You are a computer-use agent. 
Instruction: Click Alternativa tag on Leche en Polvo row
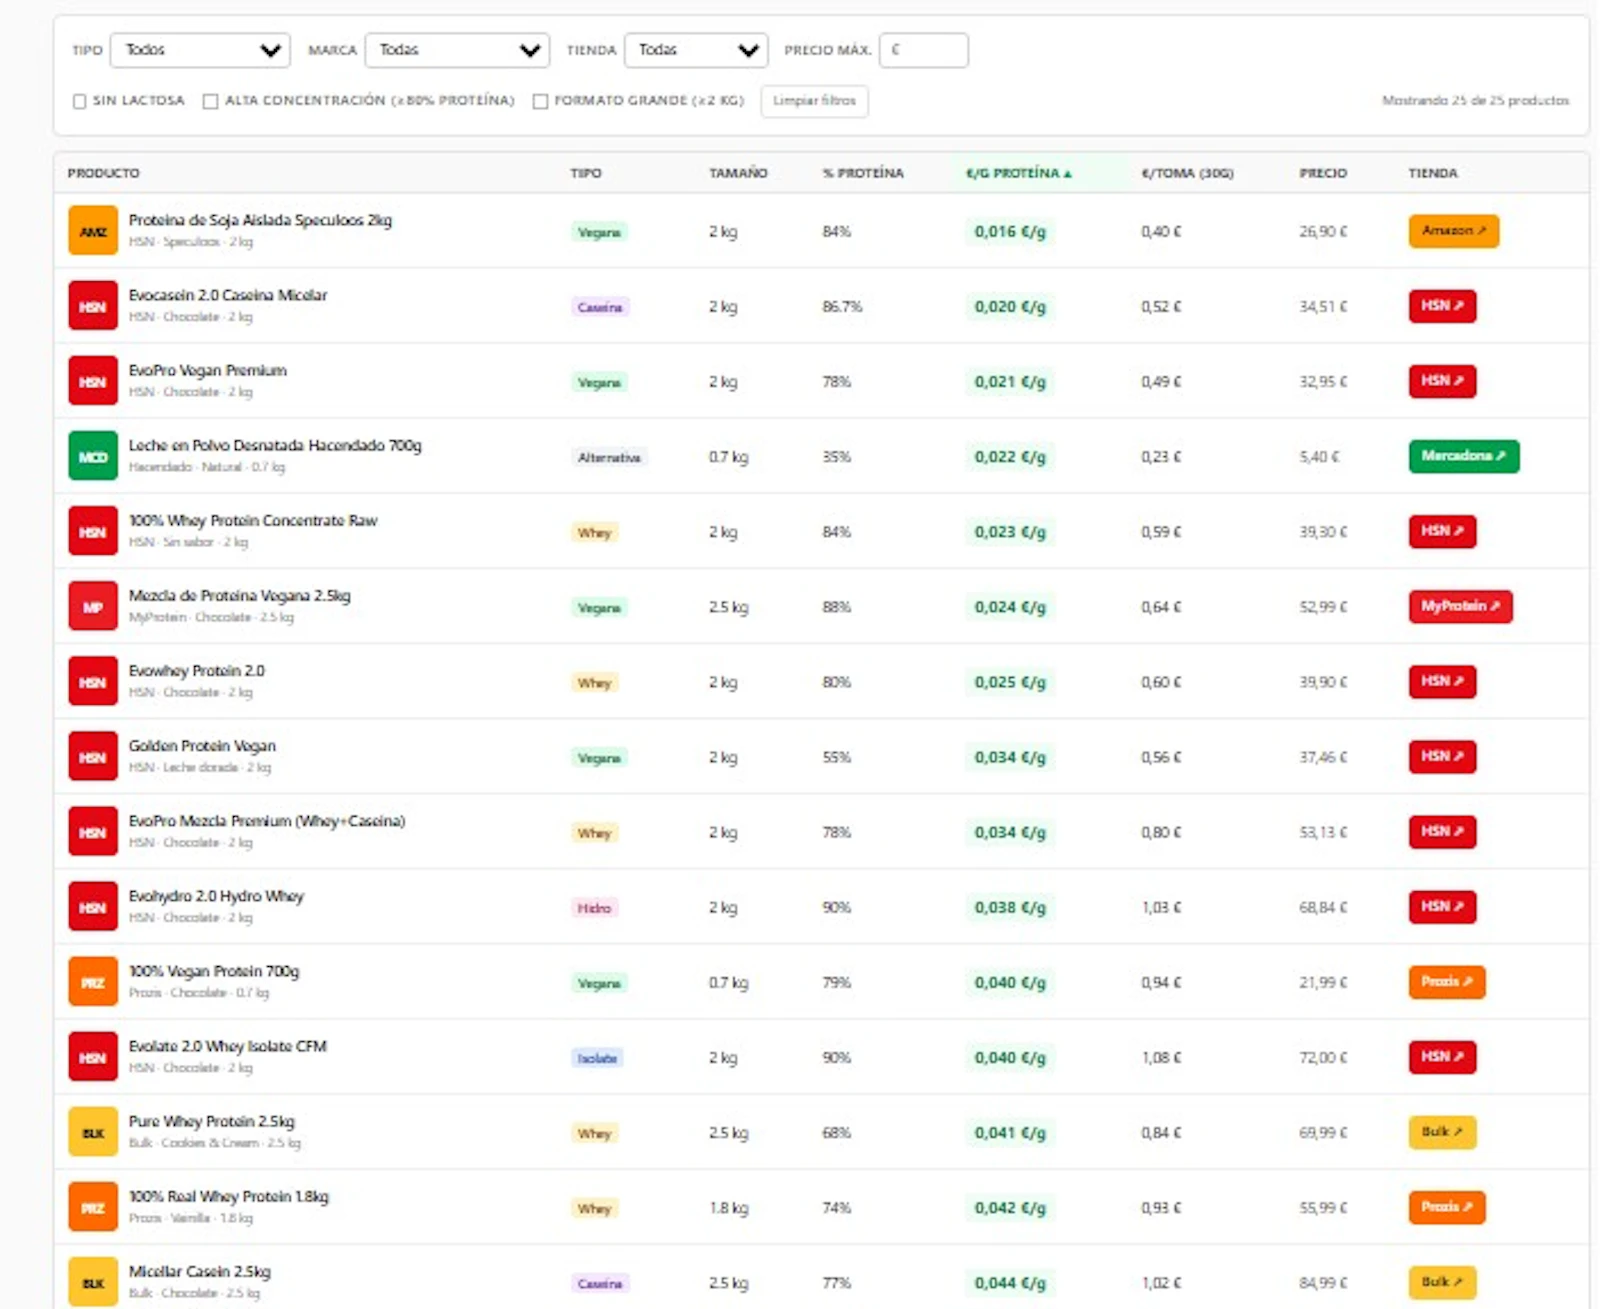tap(609, 457)
